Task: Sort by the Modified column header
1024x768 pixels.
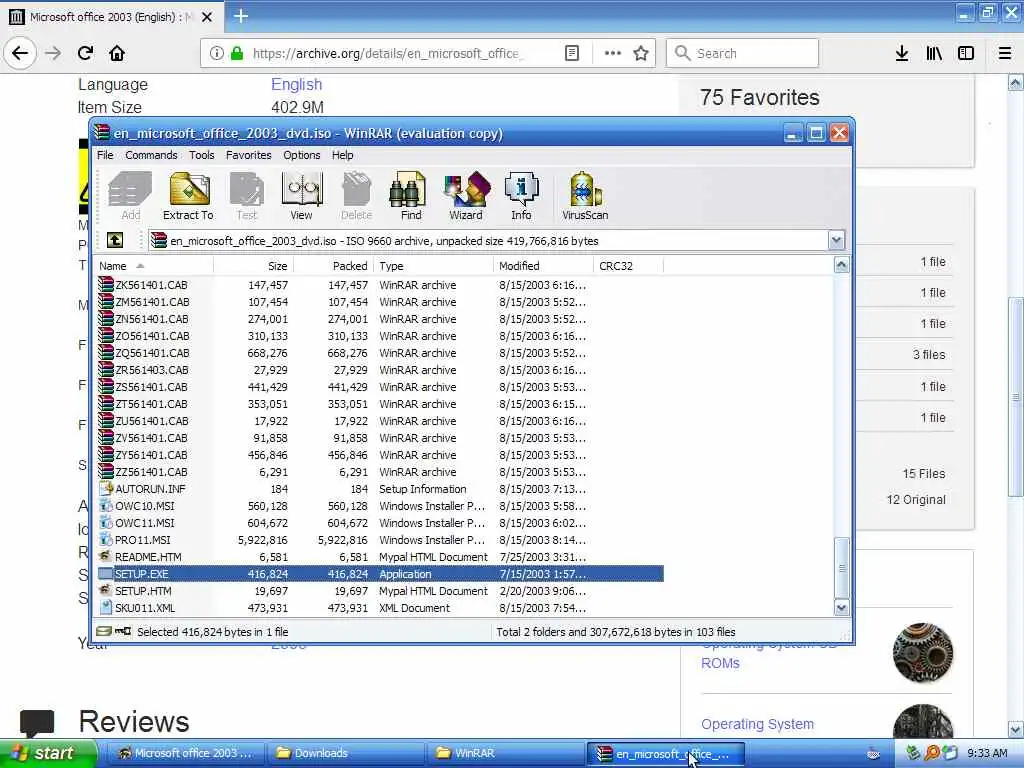Action: [x=543, y=266]
